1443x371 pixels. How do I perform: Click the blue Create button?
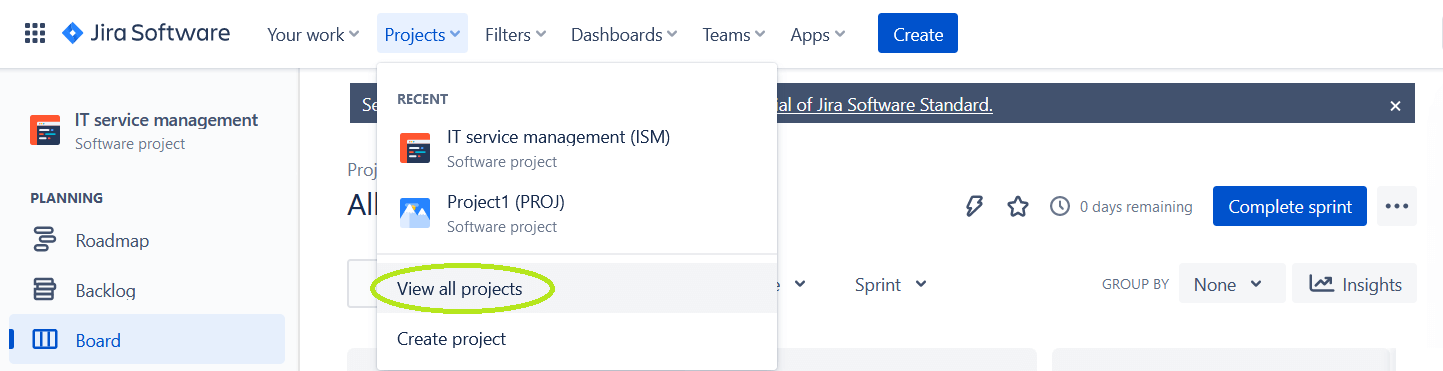[x=918, y=34]
